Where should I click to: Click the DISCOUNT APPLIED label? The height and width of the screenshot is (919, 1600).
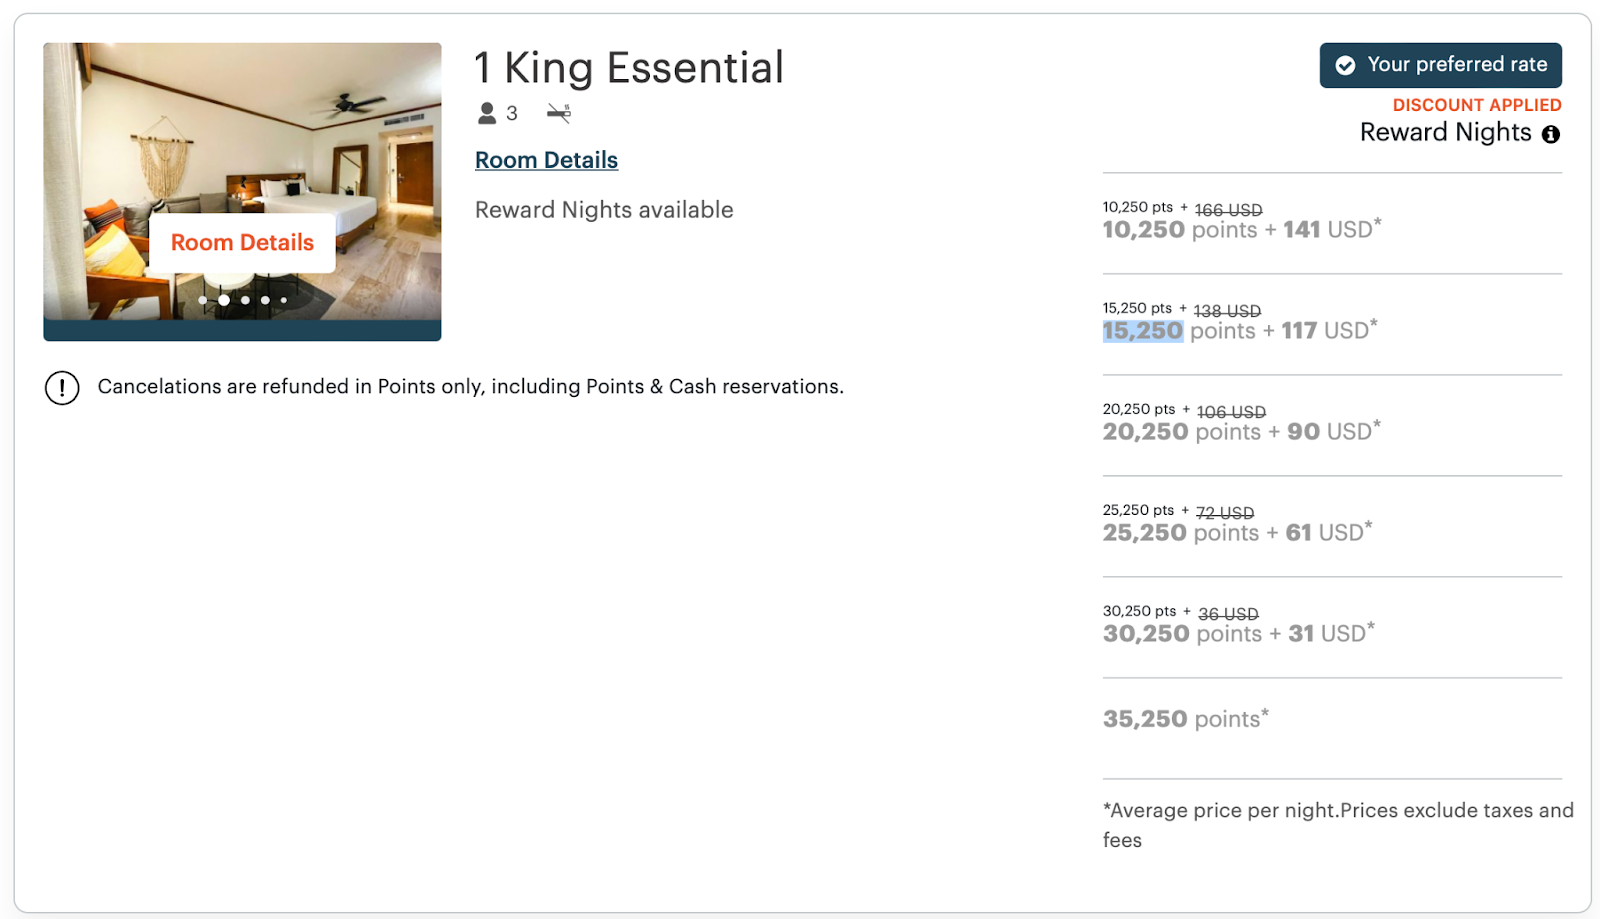[1476, 105]
